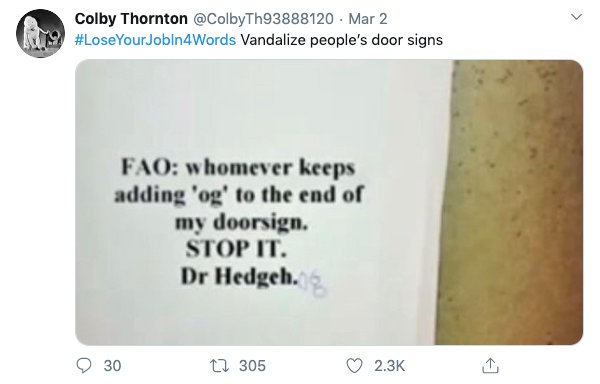Open Colby Thornton's profile avatar
Screen dimensions: 600x384
tap(41, 34)
